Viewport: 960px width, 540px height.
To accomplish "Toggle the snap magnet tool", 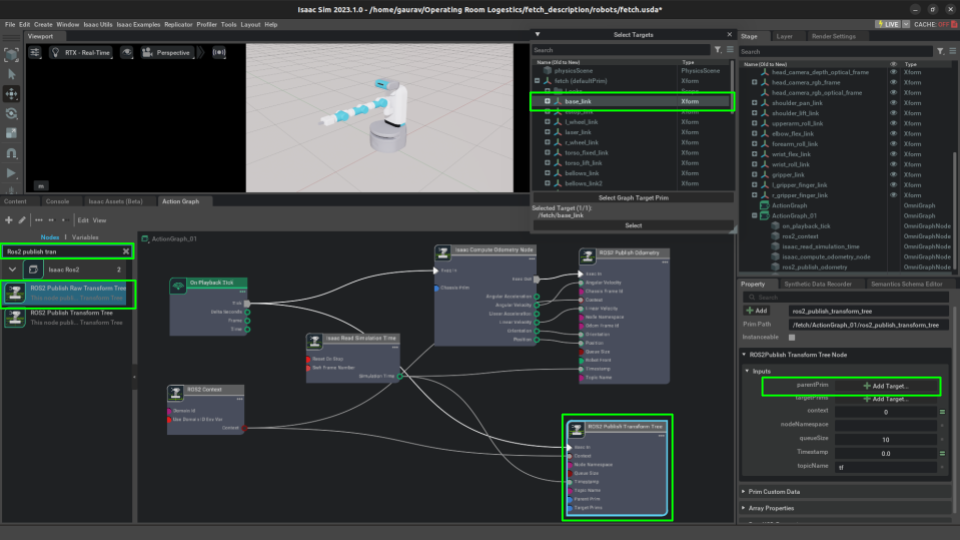I will point(12,153).
